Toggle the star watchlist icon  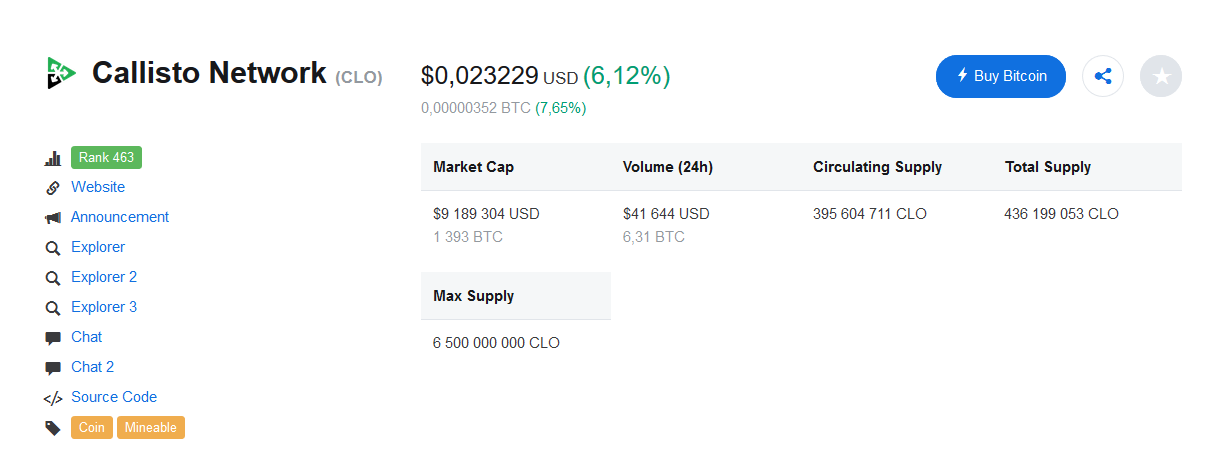1161,76
